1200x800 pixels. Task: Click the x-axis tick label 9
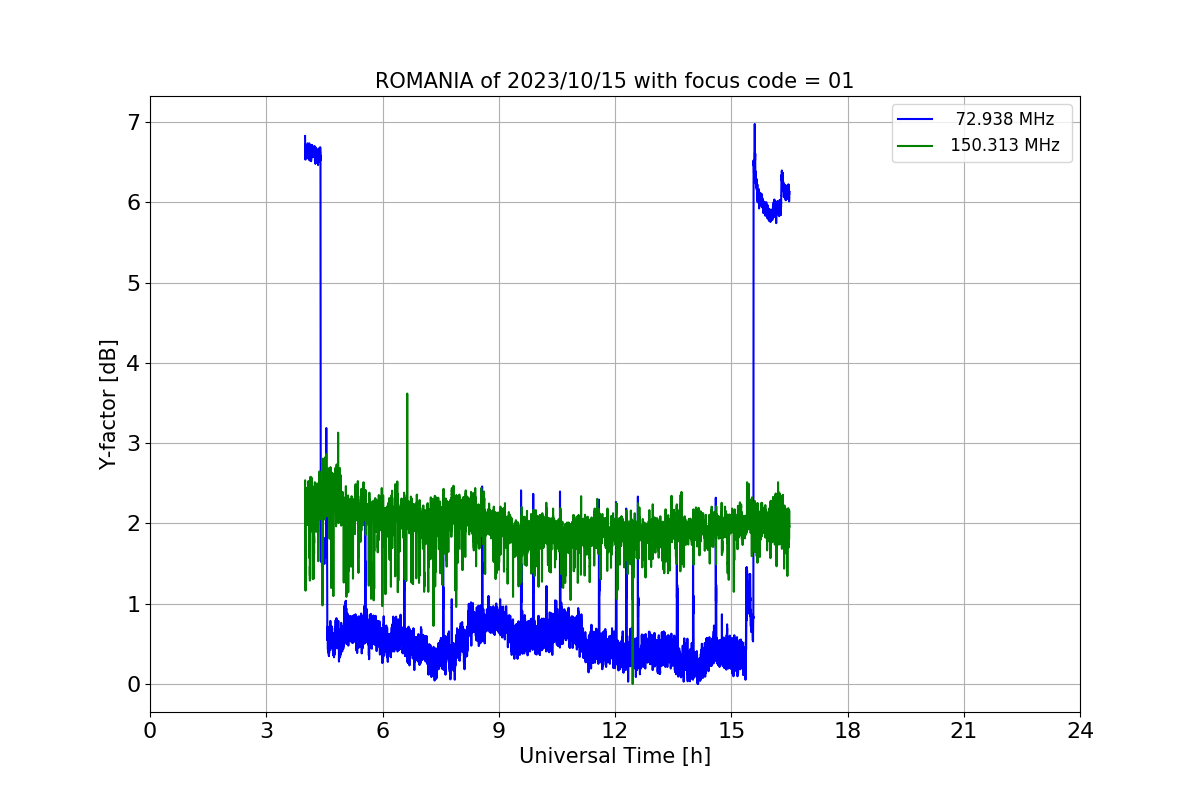(x=499, y=731)
